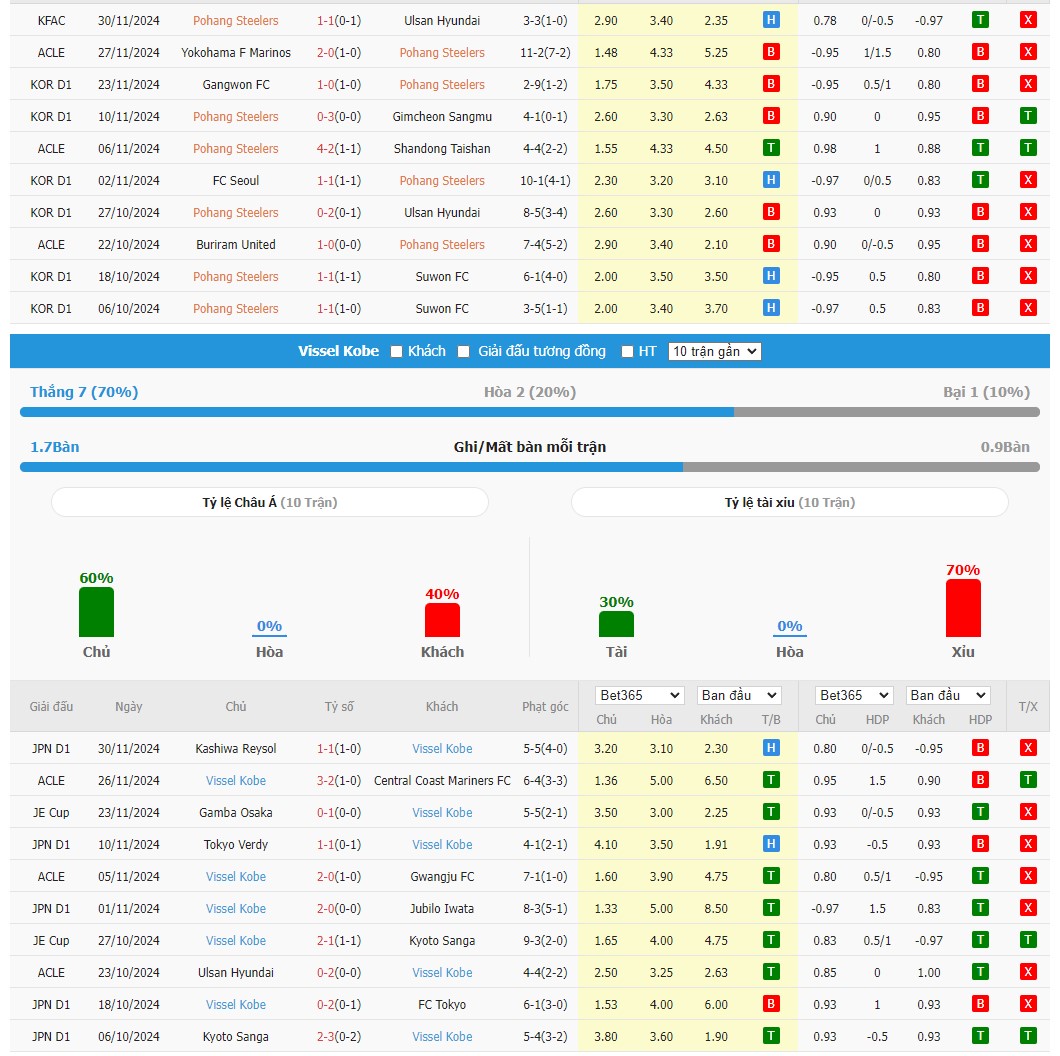Click green T over/under badge in Kyoto Sanga 06/10 row

pos(1028,1036)
